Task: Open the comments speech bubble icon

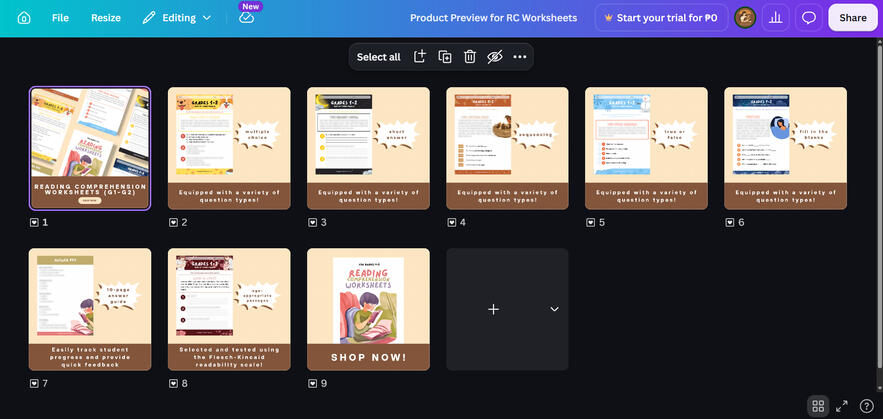Action: (809, 18)
